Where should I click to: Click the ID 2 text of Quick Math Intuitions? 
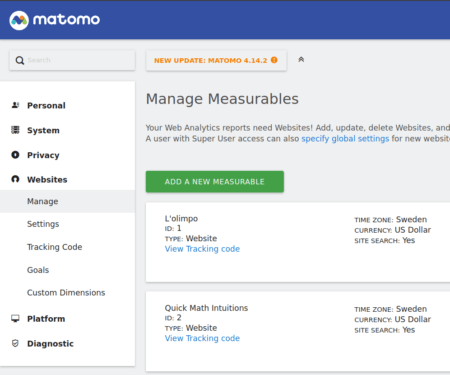coord(173,318)
